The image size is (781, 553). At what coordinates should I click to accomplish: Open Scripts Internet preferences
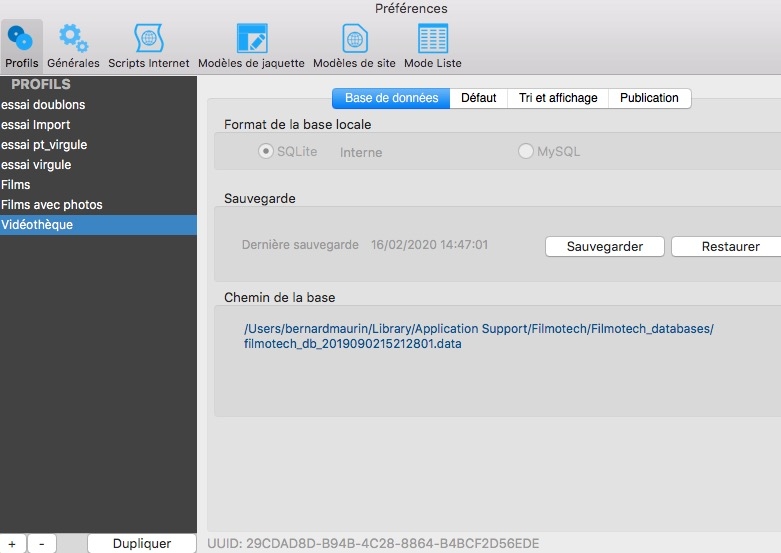coord(148,46)
